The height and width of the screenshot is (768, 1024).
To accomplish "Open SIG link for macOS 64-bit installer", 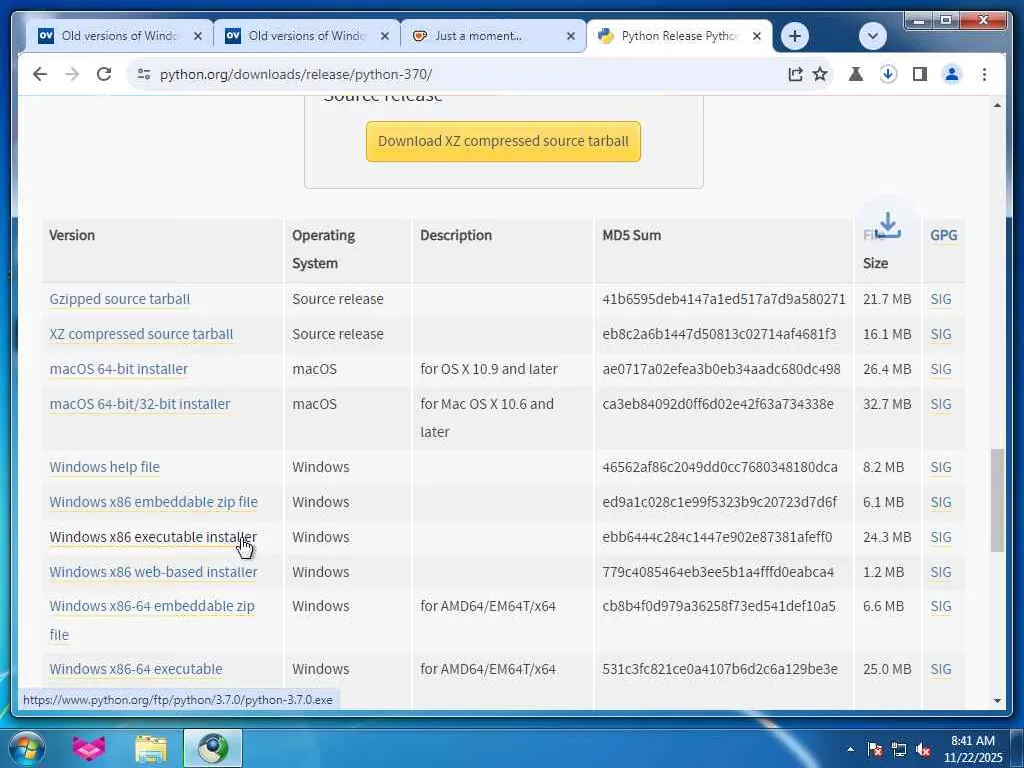I will 940,369.
